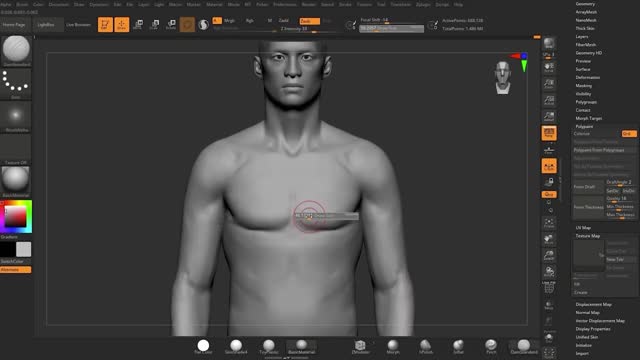Expand the Displacement Map subpalette

pos(593,304)
